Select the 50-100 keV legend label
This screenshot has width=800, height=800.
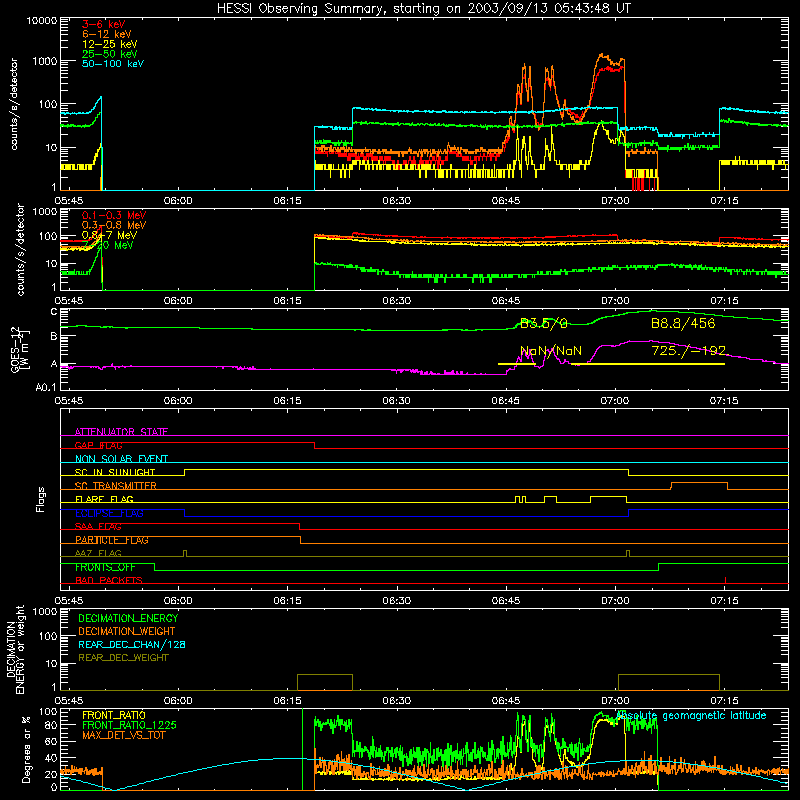point(113,64)
